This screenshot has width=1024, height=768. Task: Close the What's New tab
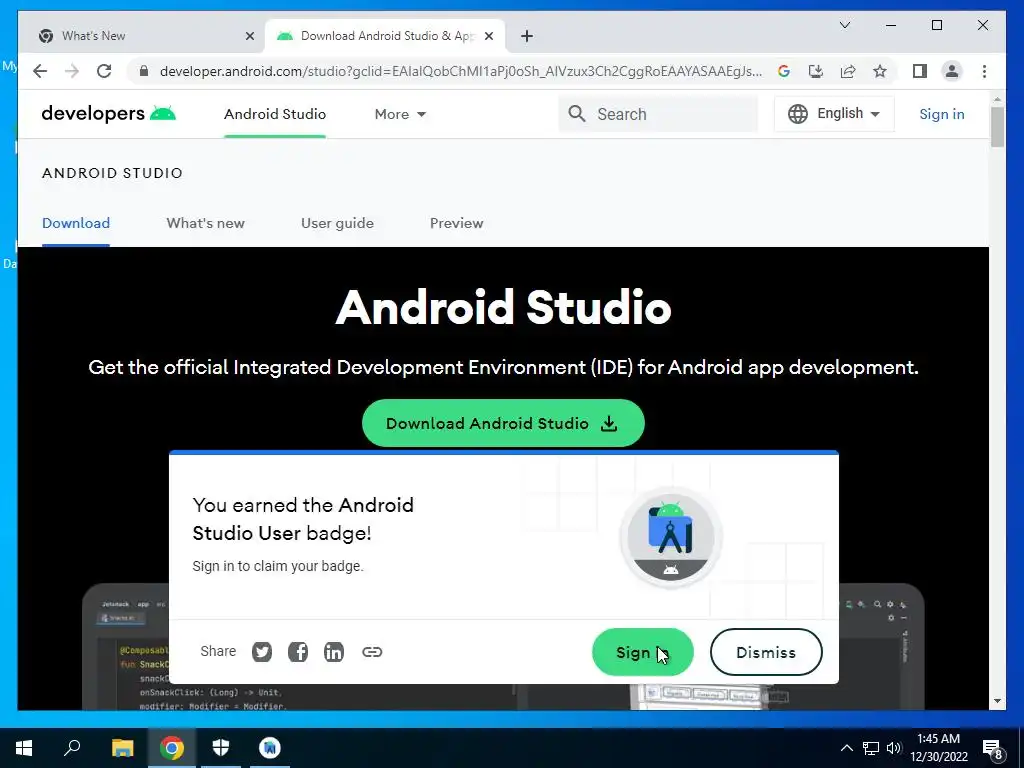click(x=249, y=36)
